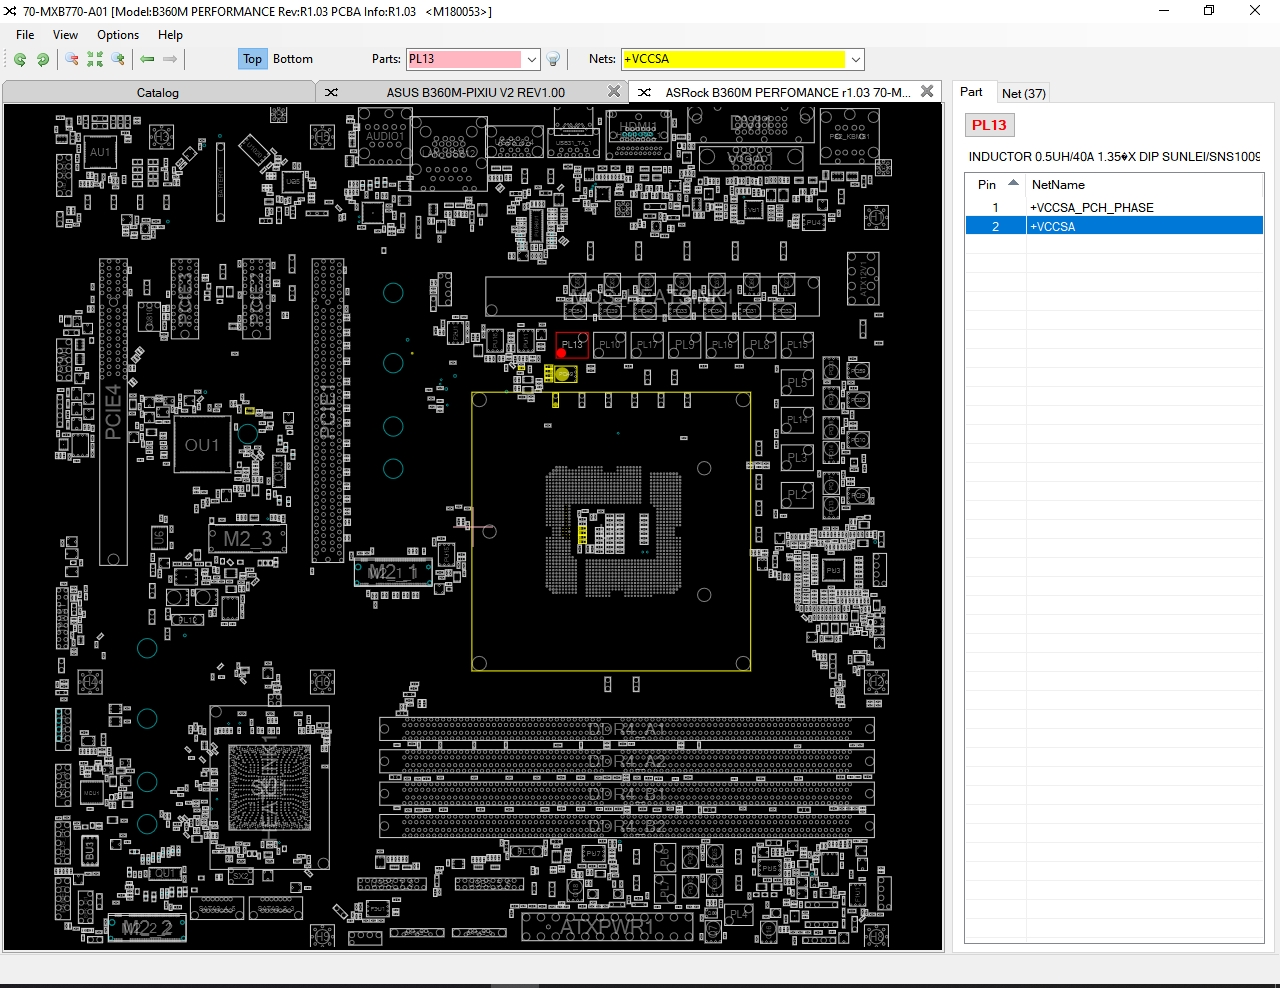
Task: Click the rotate counterclockwise toolbar icon
Action: 20,59
